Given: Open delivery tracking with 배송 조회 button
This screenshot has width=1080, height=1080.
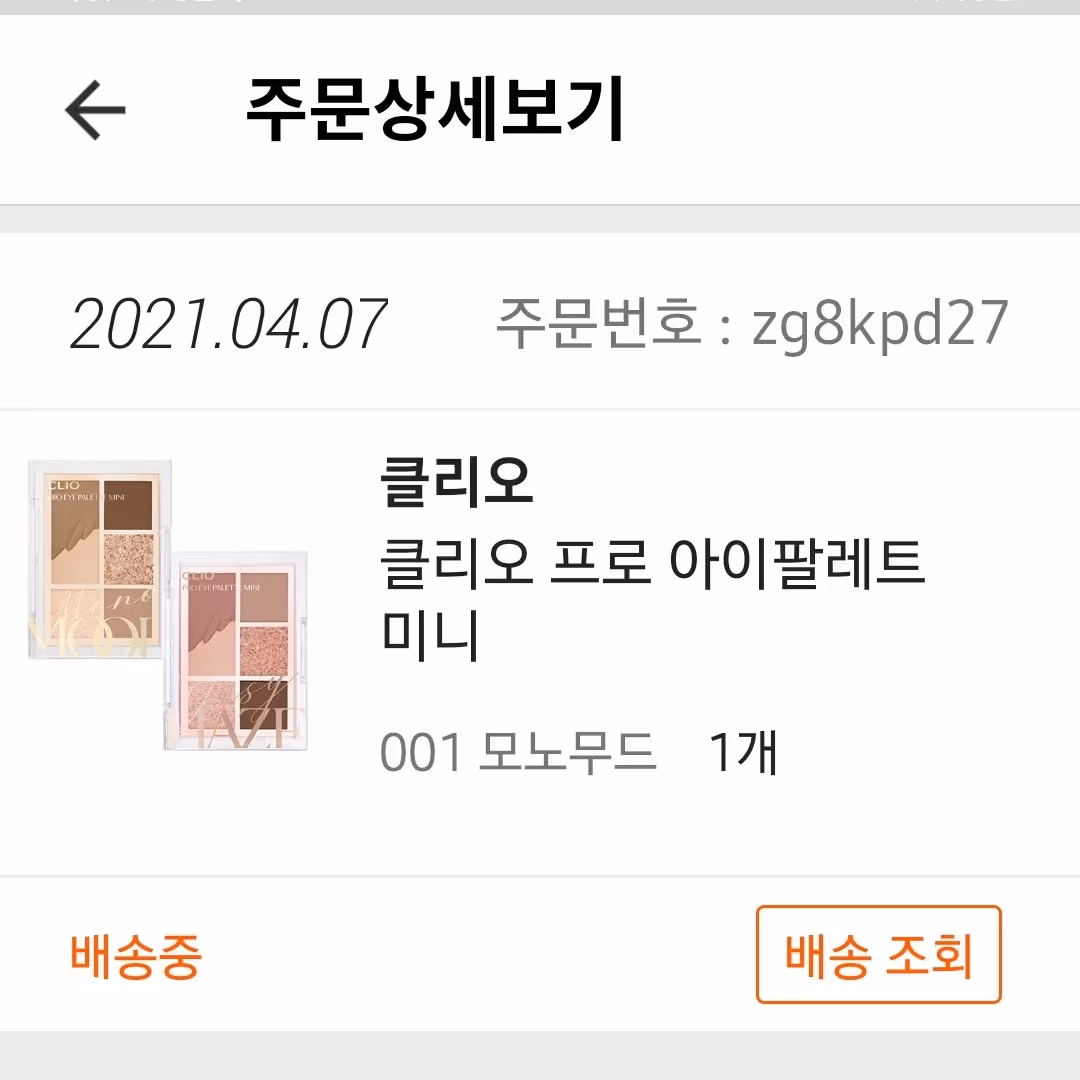Looking at the screenshot, I should [x=878, y=955].
